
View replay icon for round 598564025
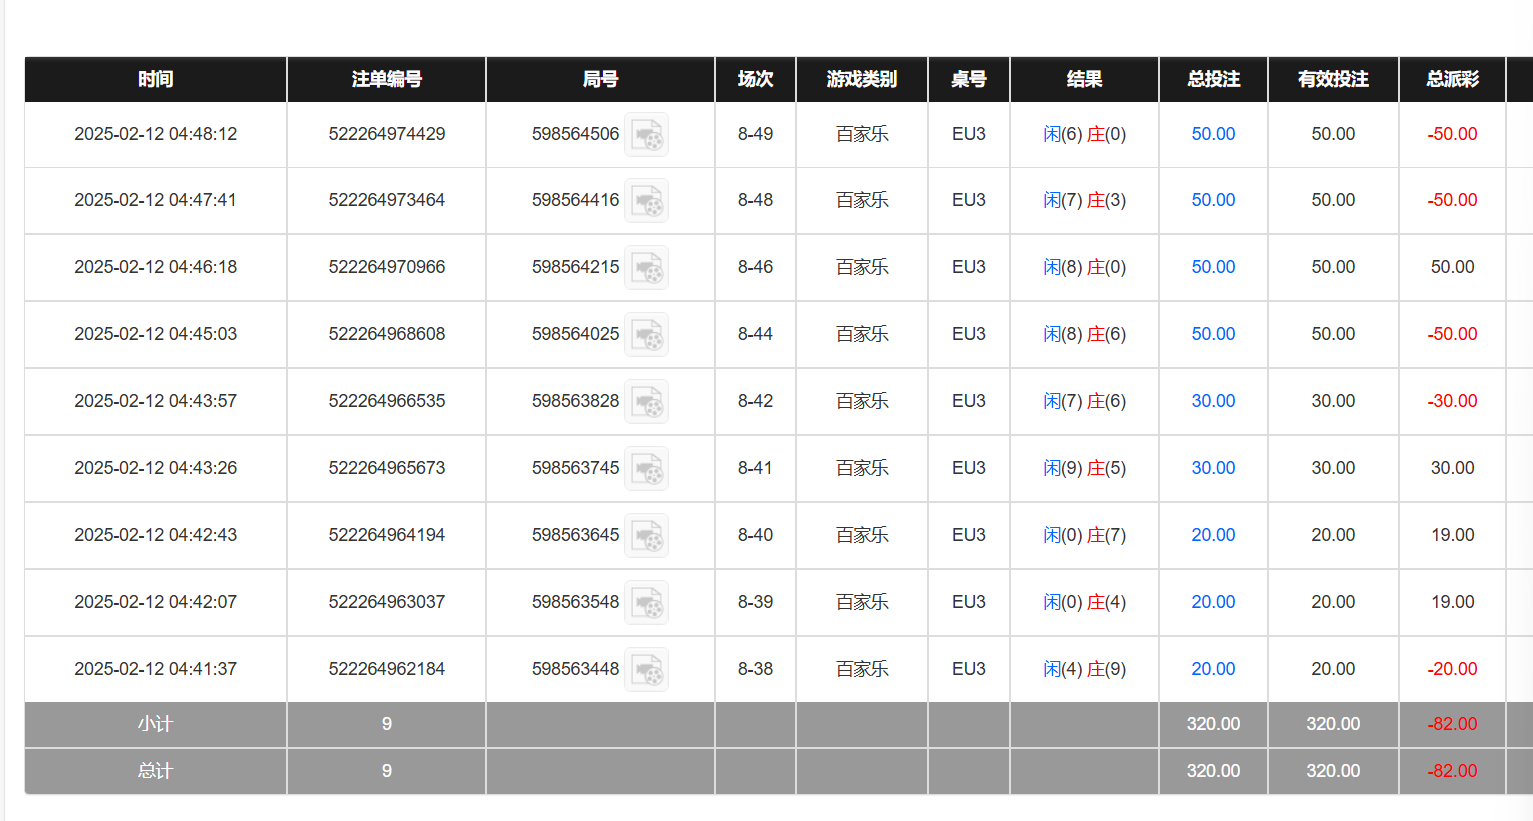(x=646, y=335)
